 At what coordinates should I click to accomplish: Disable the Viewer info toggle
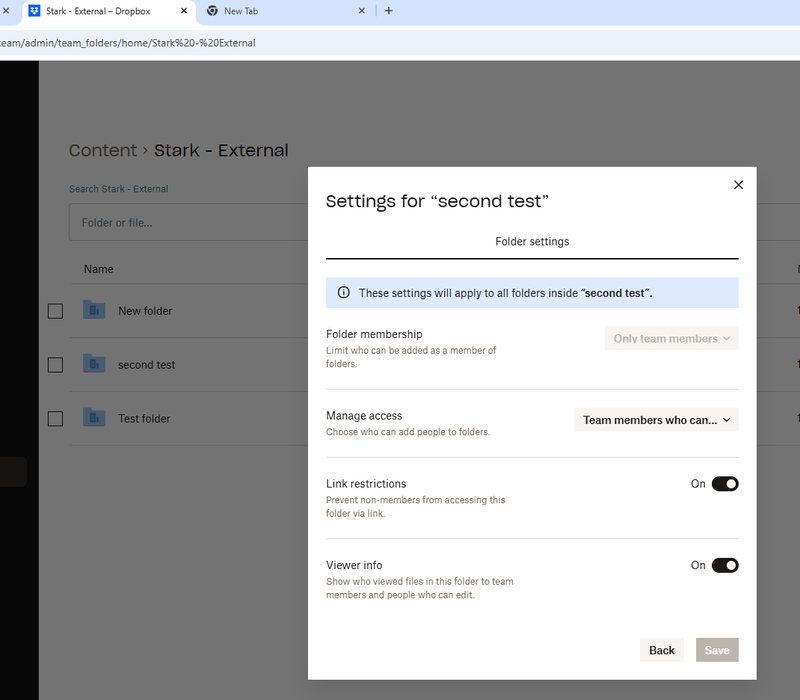pyautogui.click(x=725, y=565)
